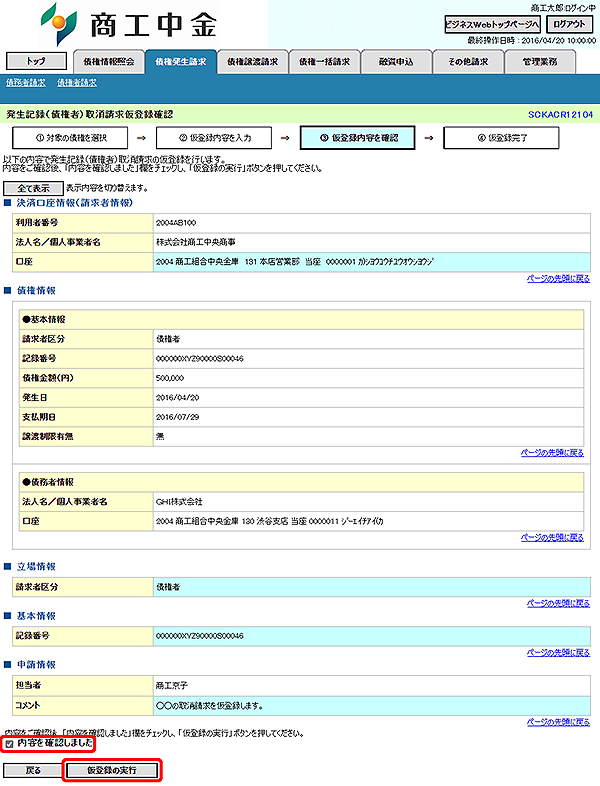This screenshot has height=786, width=600.
Task: Click step ③ 仮登録内容を確認
Action: (357, 138)
